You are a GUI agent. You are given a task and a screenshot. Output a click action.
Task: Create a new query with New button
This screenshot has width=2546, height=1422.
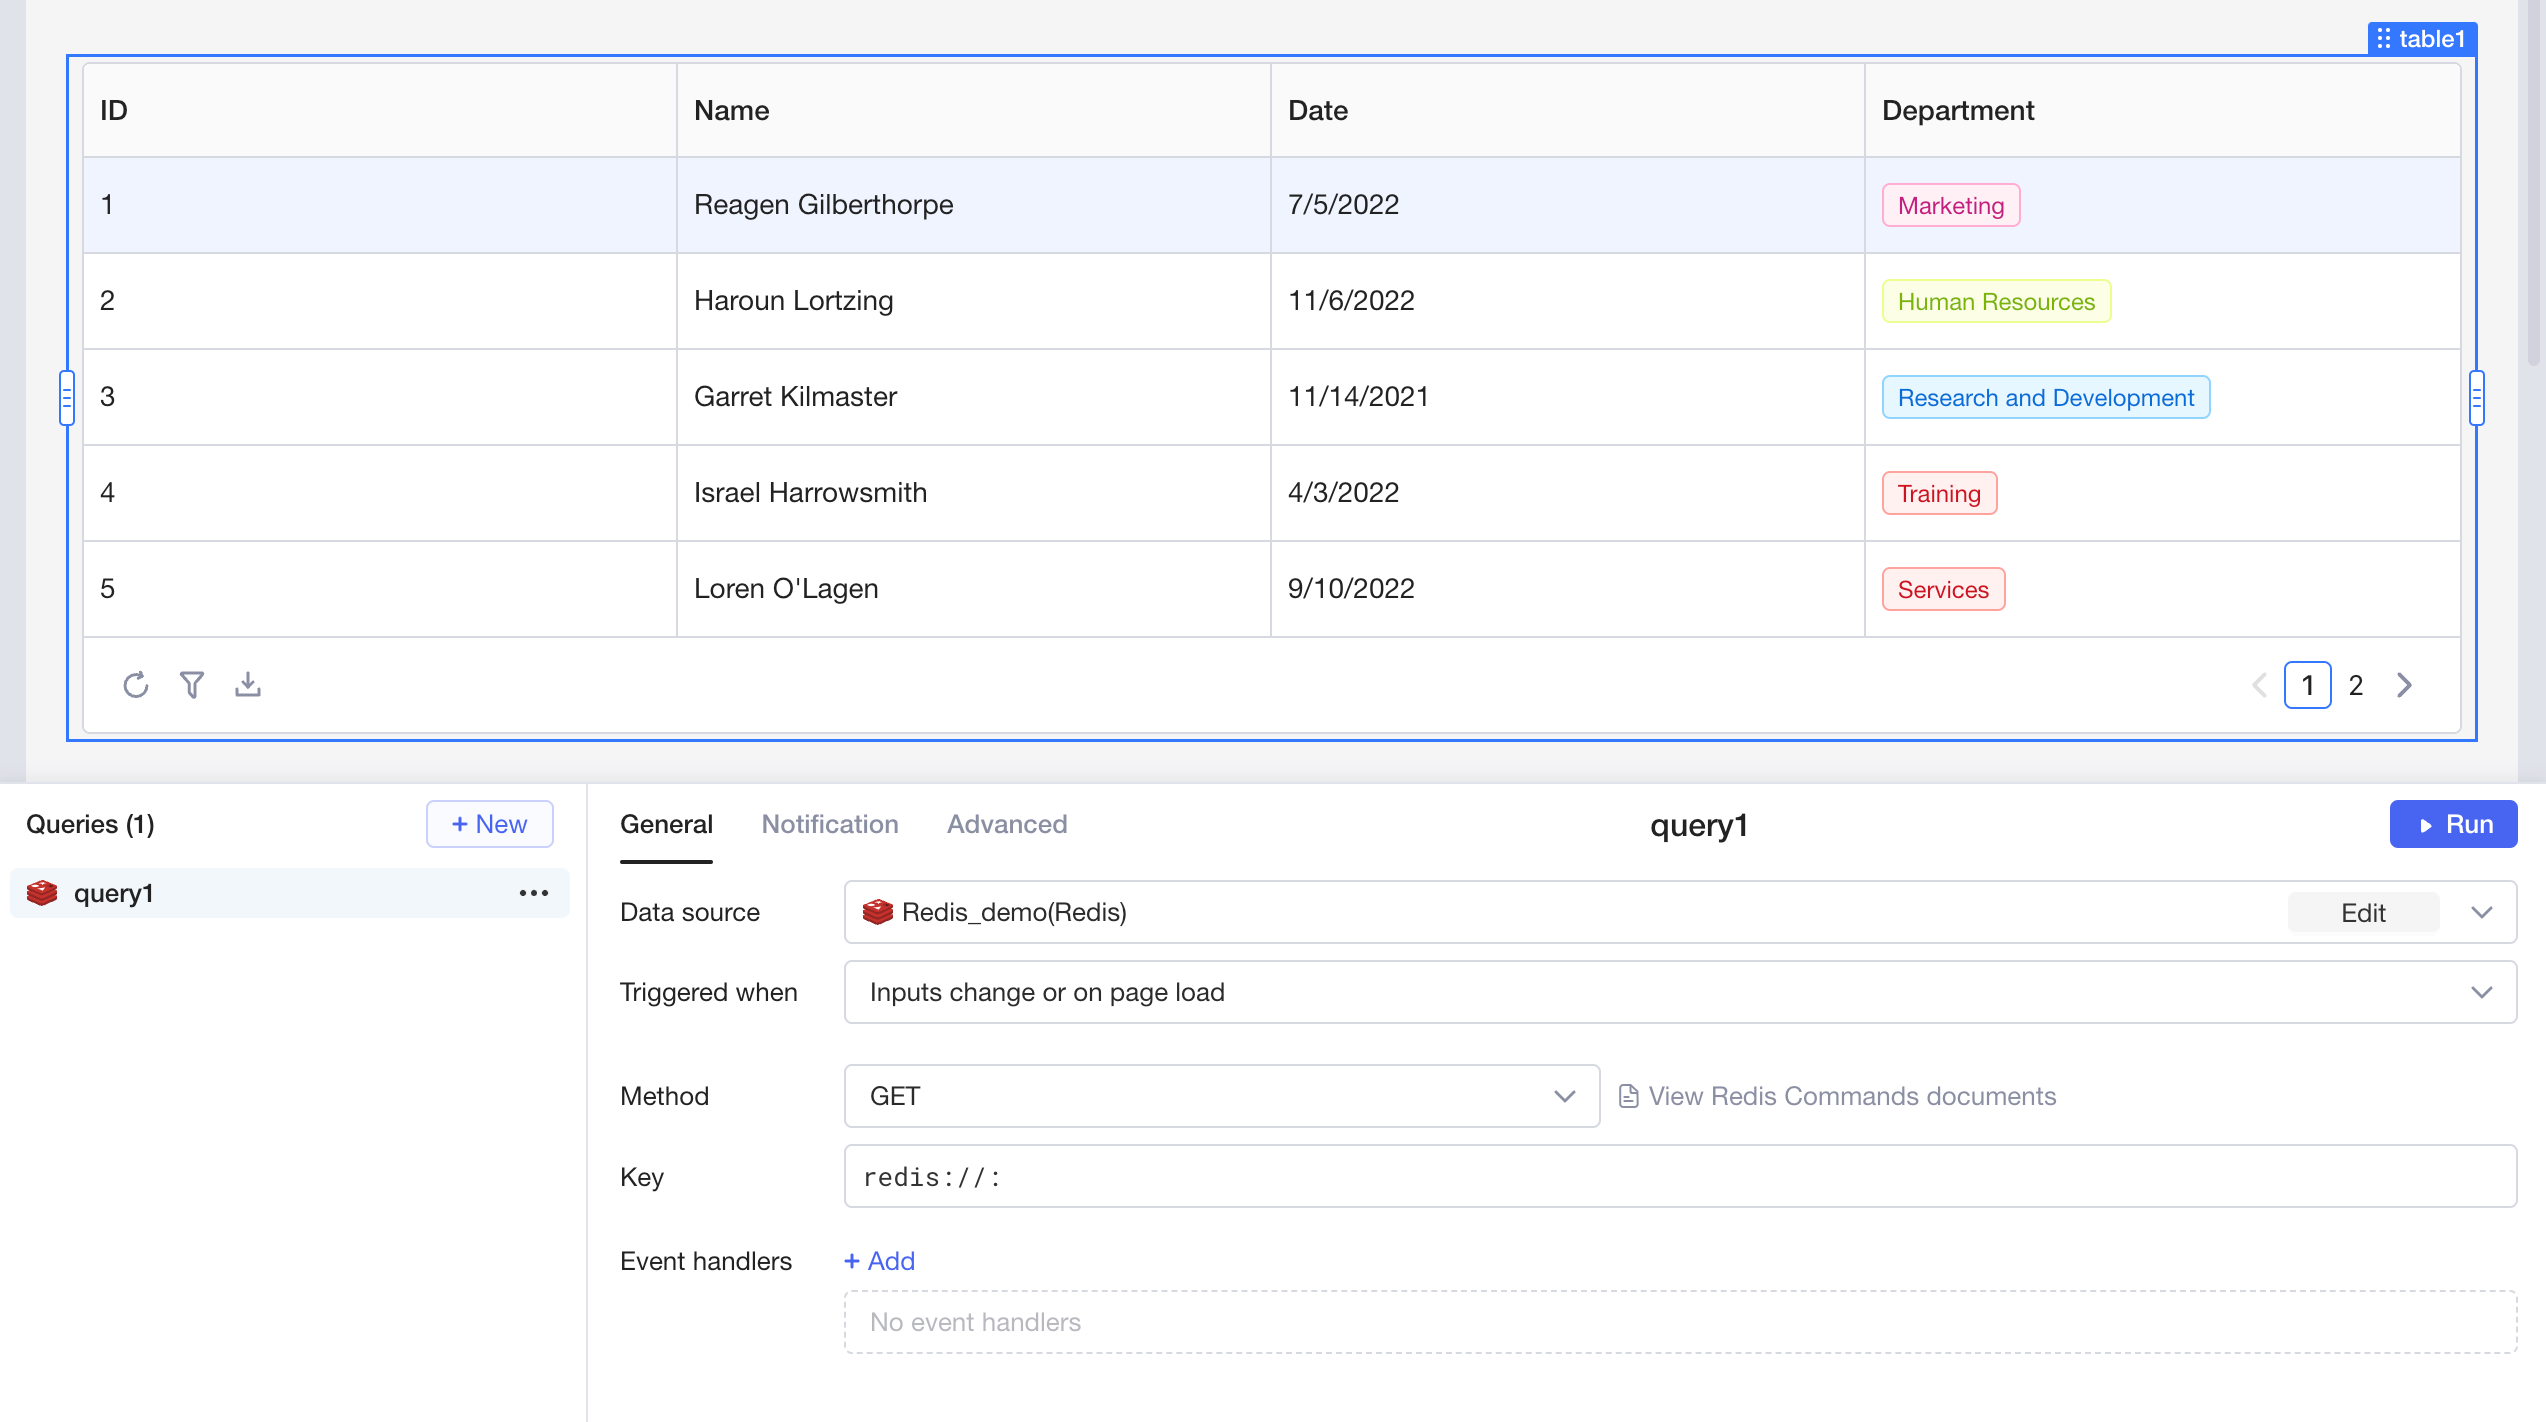click(x=489, y=824)
